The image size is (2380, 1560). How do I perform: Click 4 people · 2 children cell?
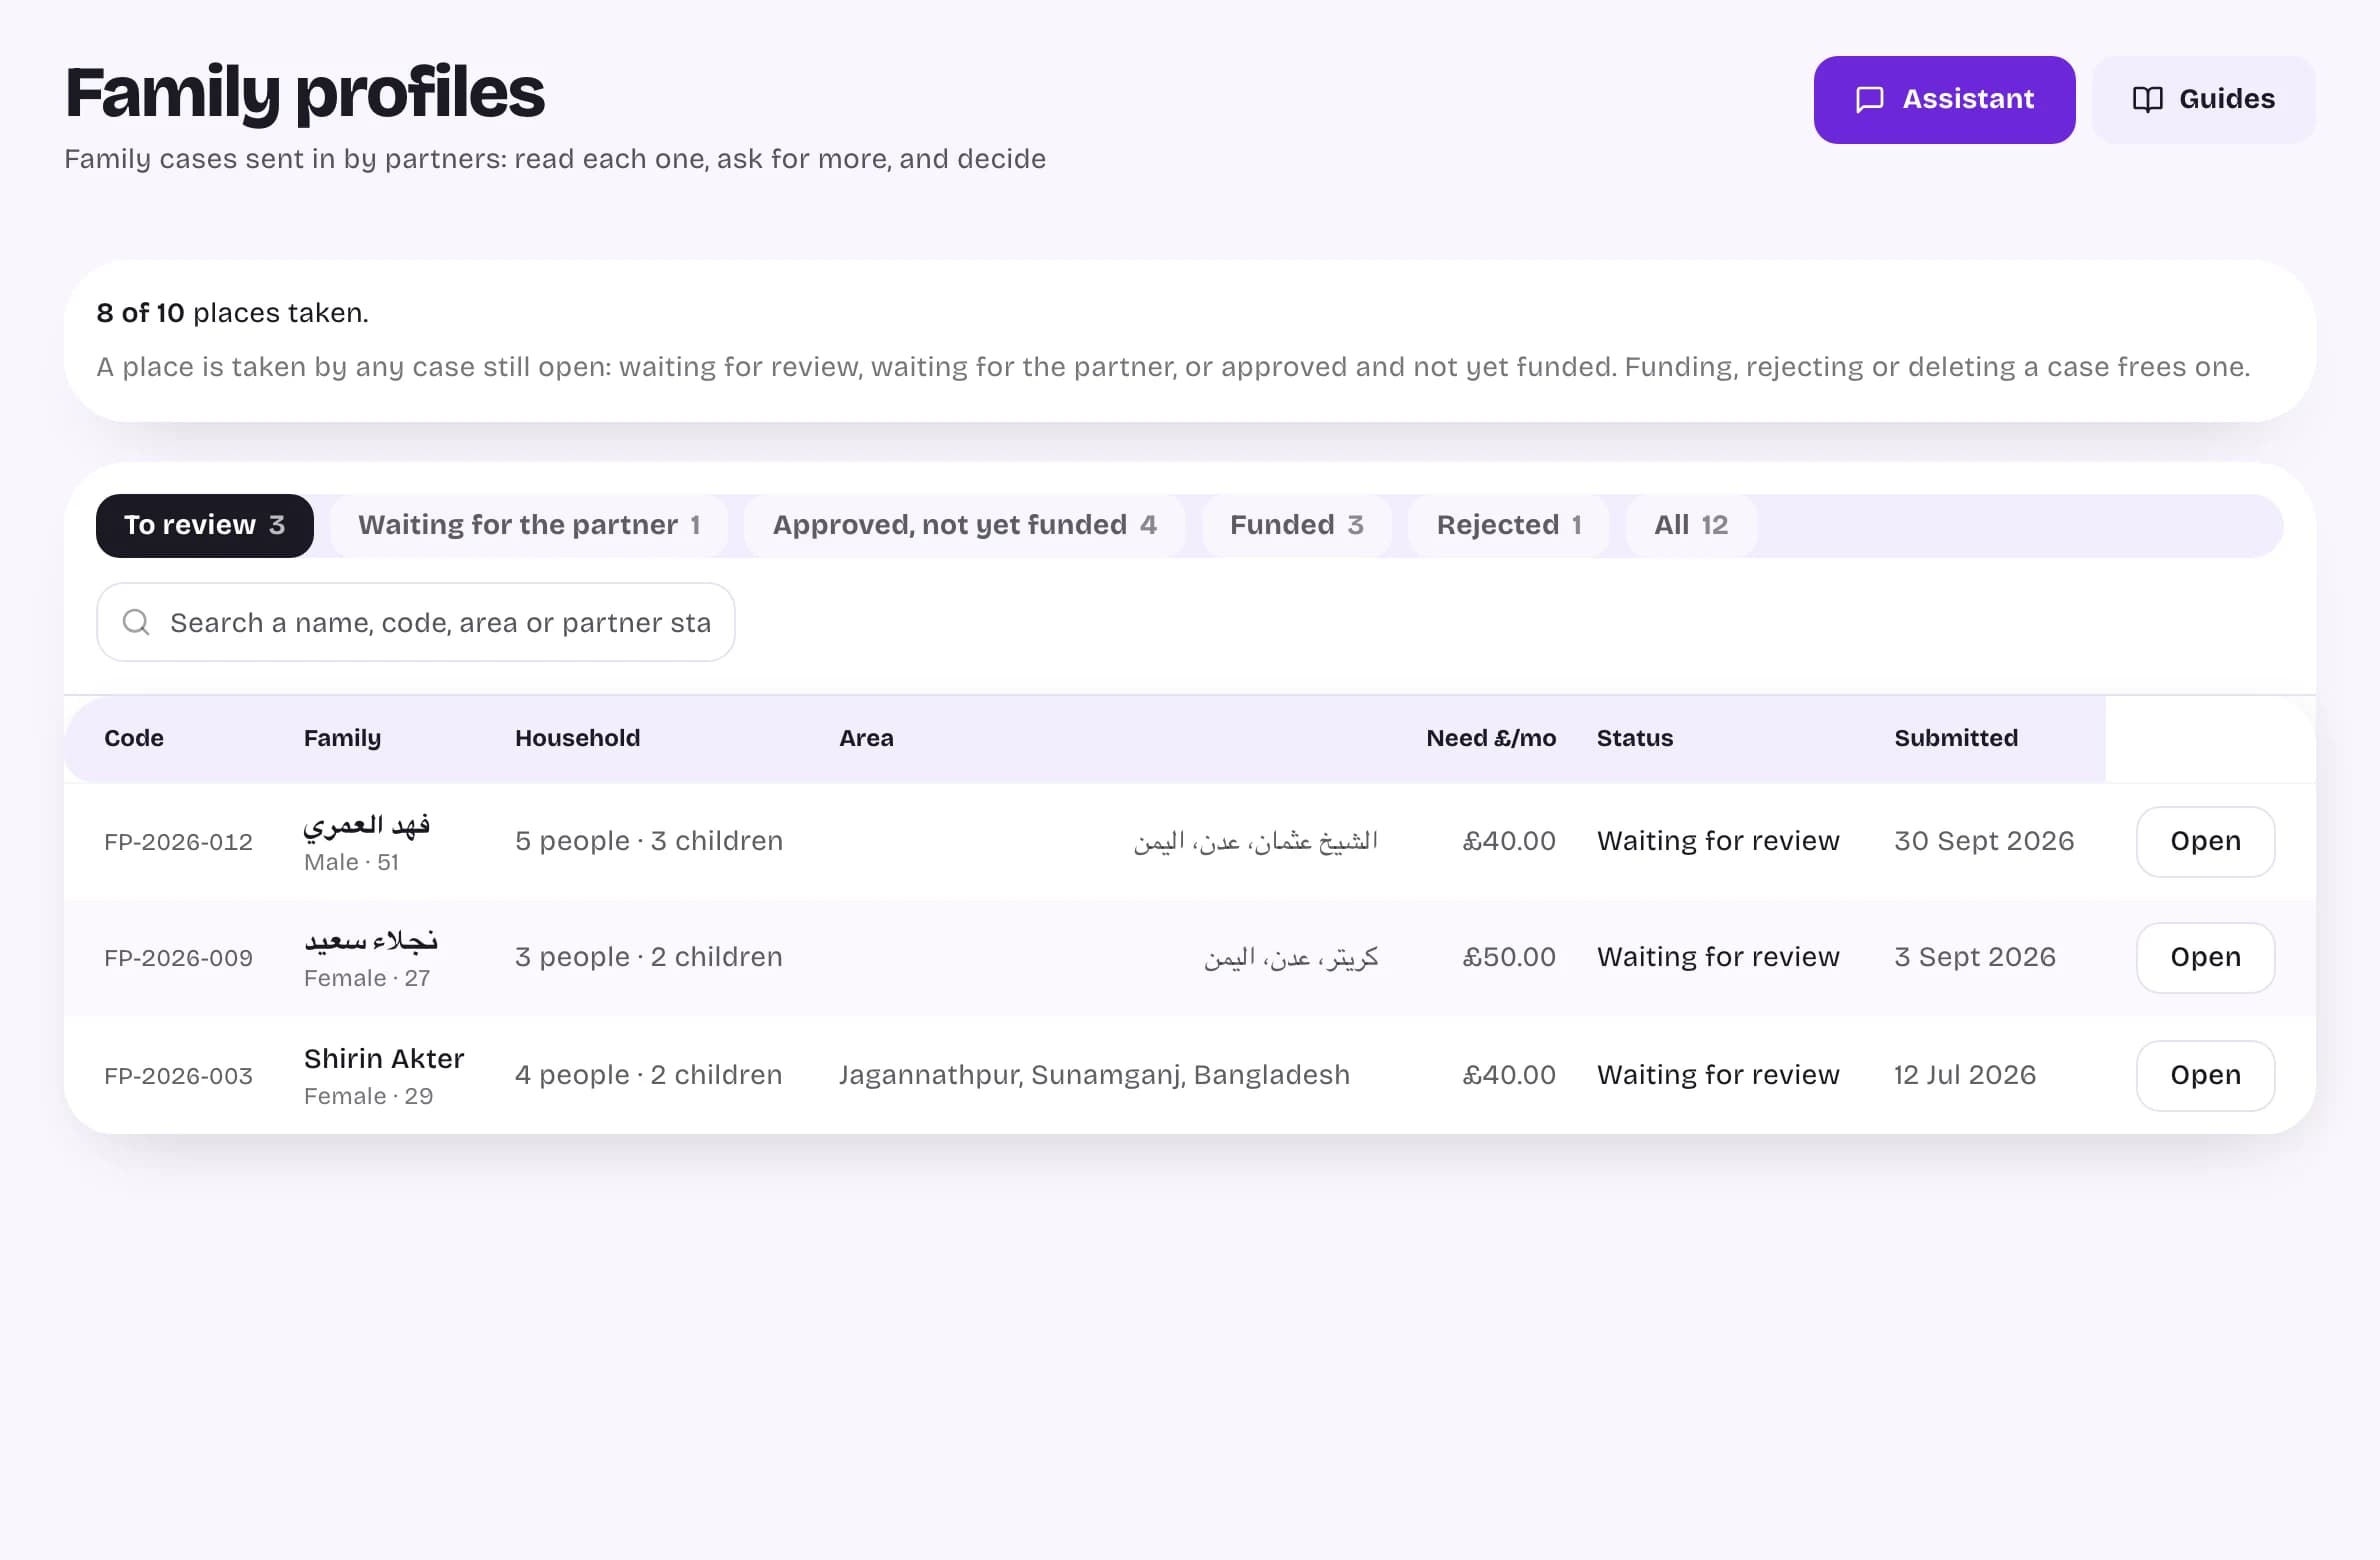tap(649, 1076)
